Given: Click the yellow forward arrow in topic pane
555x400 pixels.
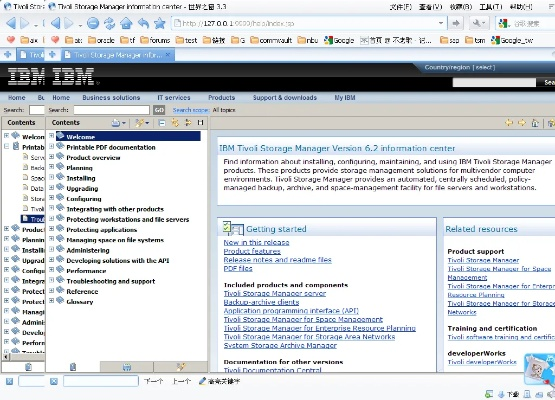Looking at the screenshot, I should [522, 123].
